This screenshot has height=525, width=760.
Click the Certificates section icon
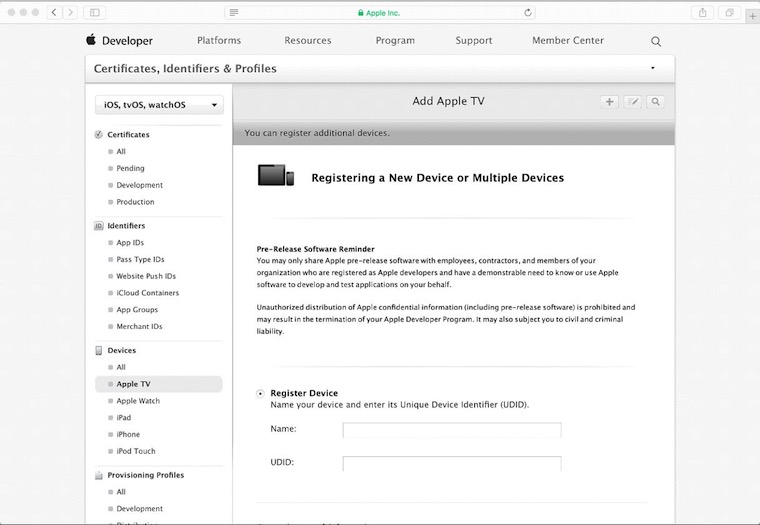[98, 135]
